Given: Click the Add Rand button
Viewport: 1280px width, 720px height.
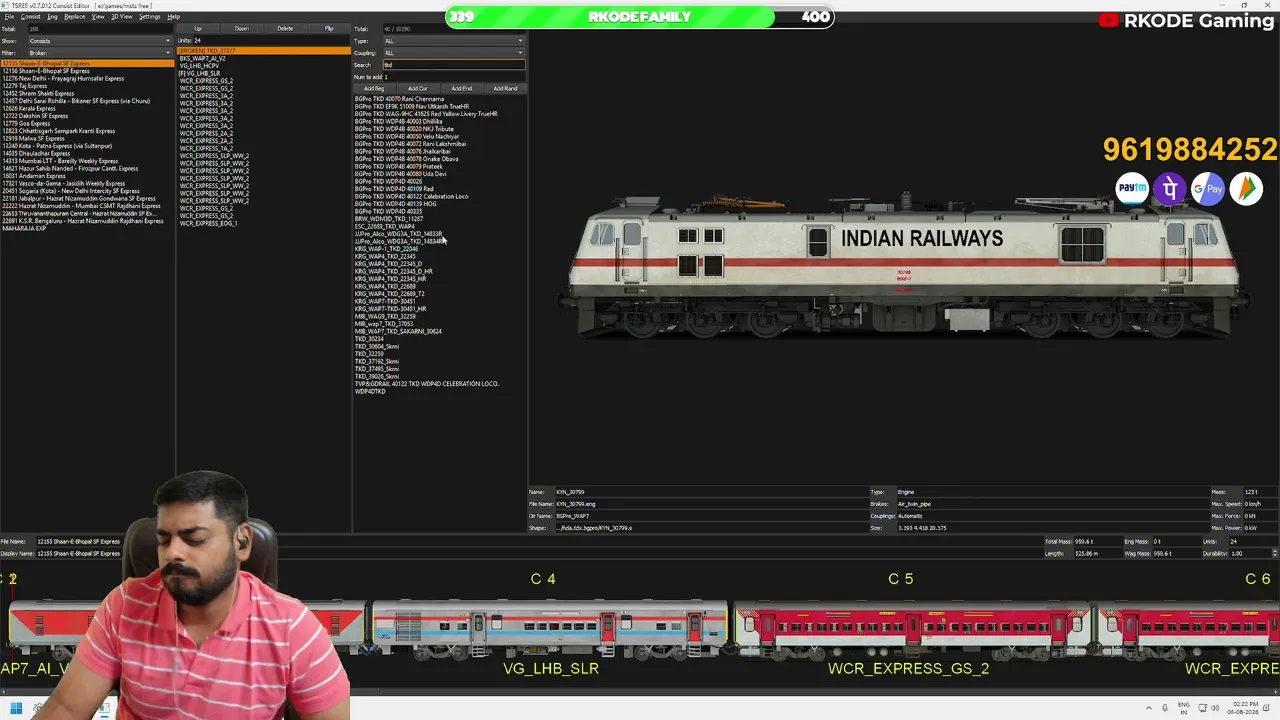Looking at the screenshot, I should (x=505, y=89).
